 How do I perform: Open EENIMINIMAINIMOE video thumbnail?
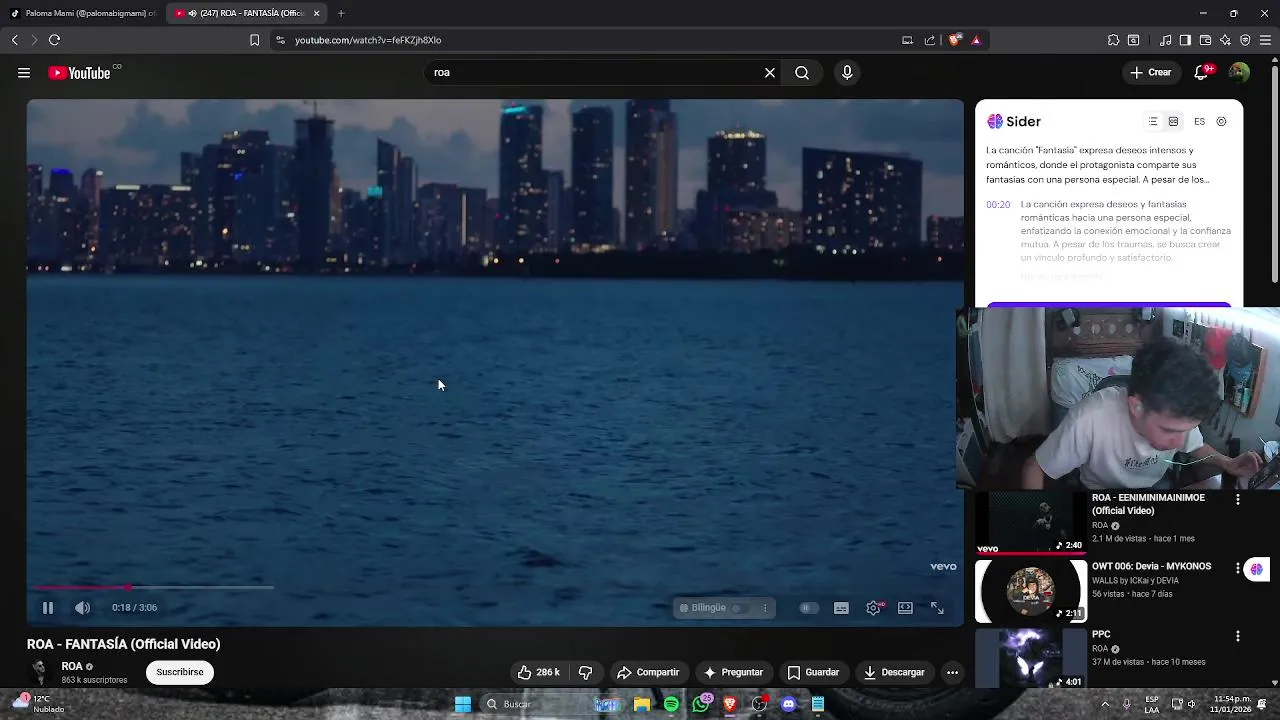coord(1031,522)
